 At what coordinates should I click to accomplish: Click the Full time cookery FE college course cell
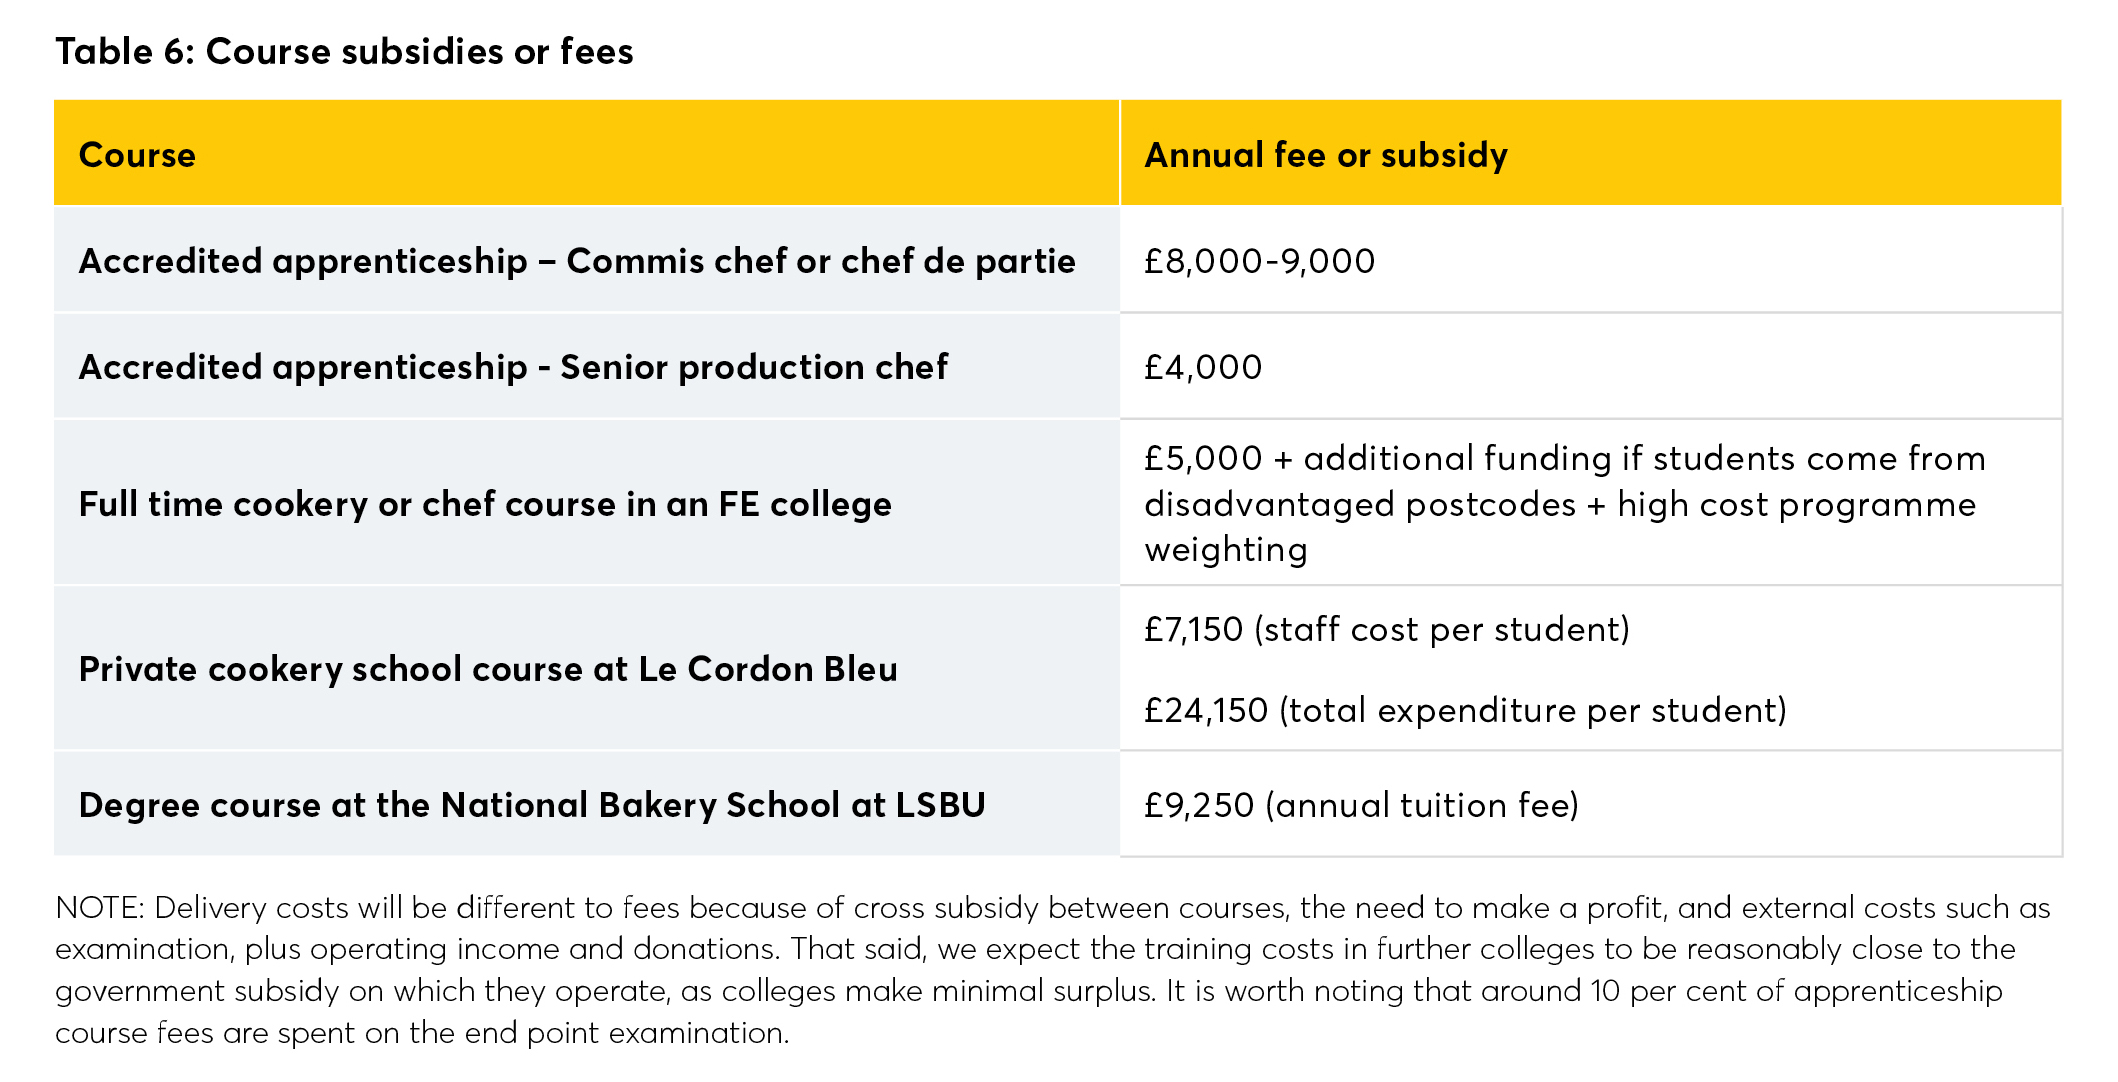coord(485,504)
